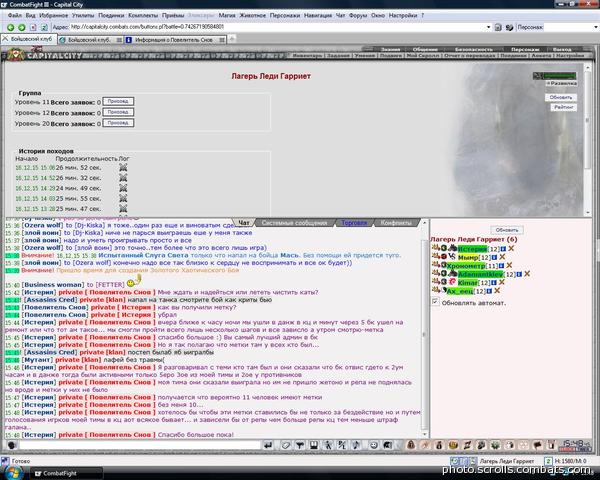The width and height of the screenshot is (600, 480).
Task: Click CombatFight taskbar button
Action: point(66,473)
